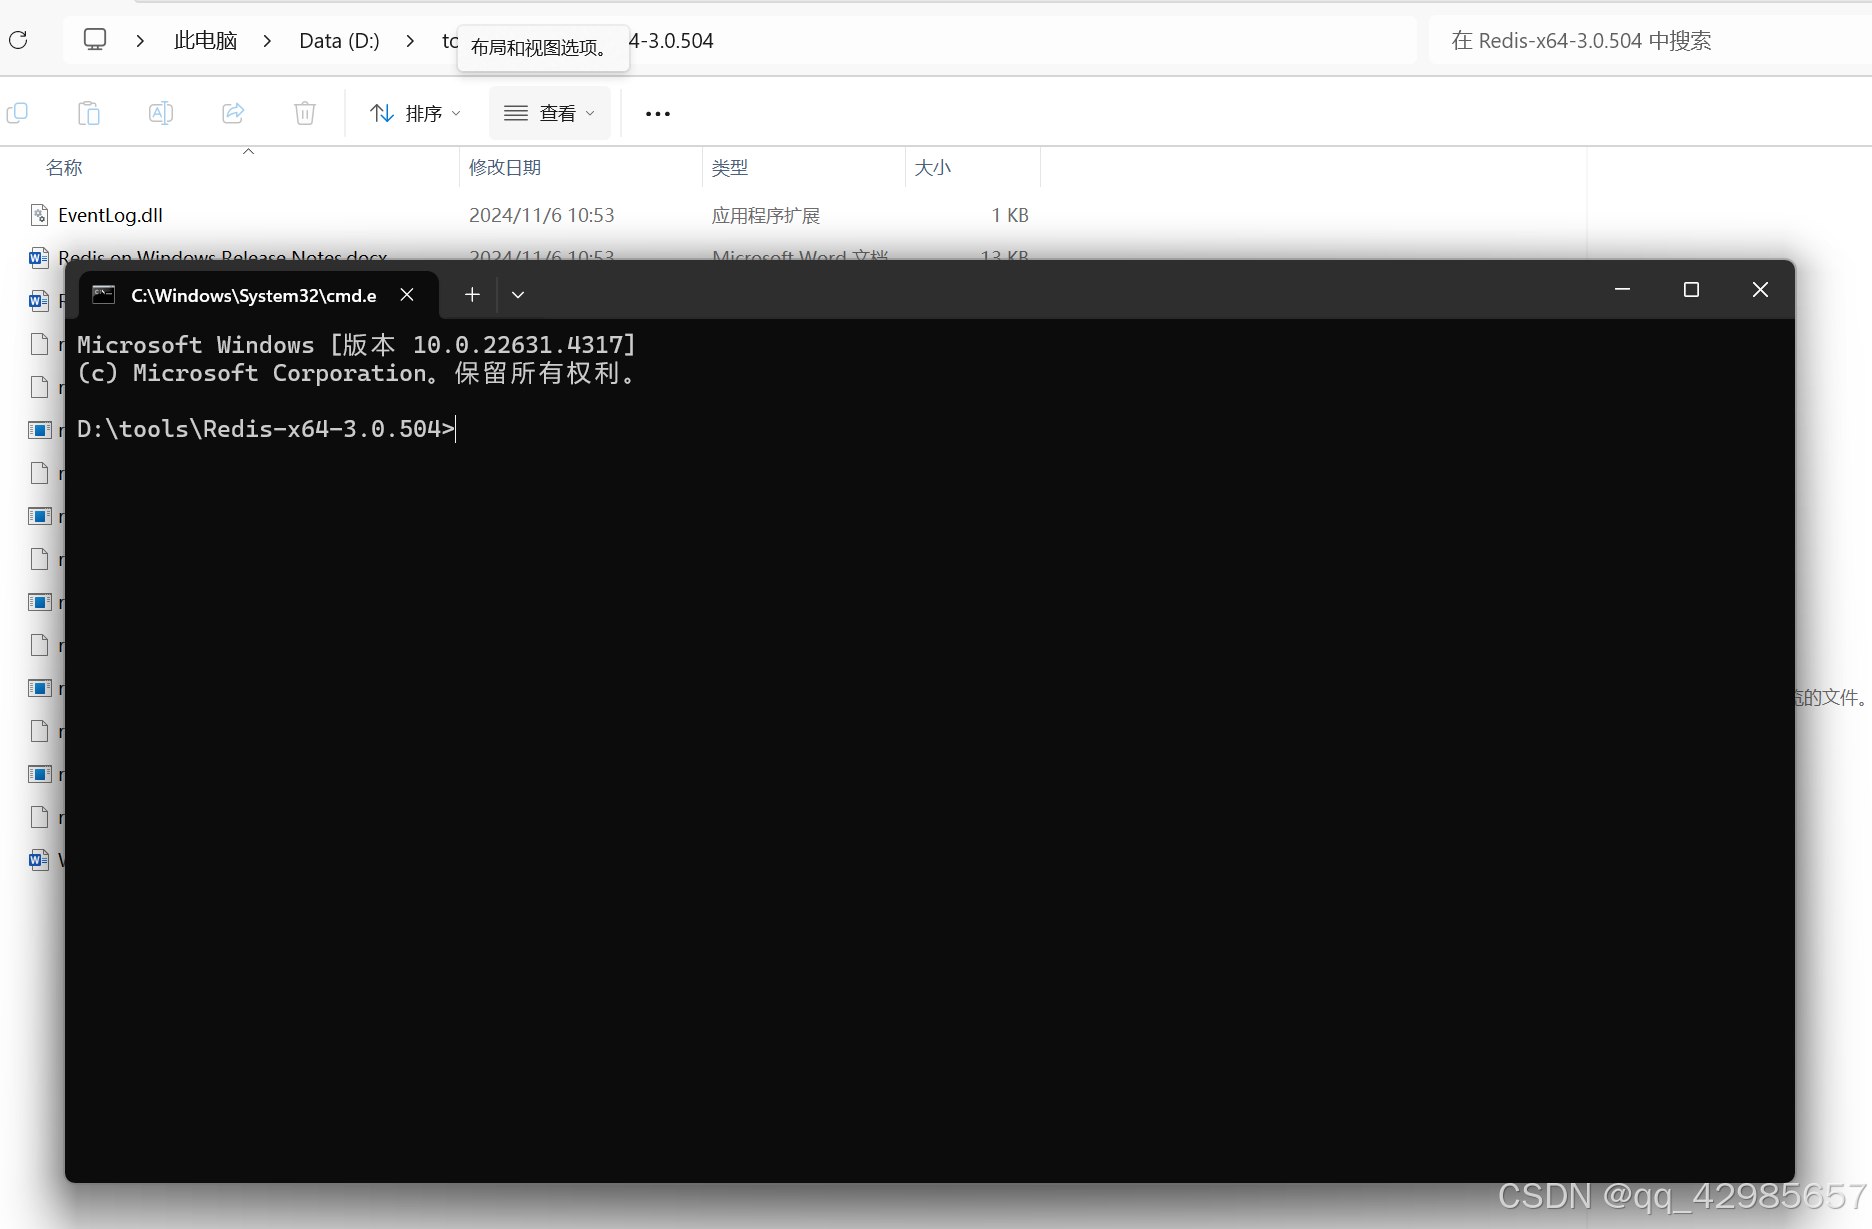Sort by the 大小 column header
Screen dimensions: 1872x1229
point(932,167)
